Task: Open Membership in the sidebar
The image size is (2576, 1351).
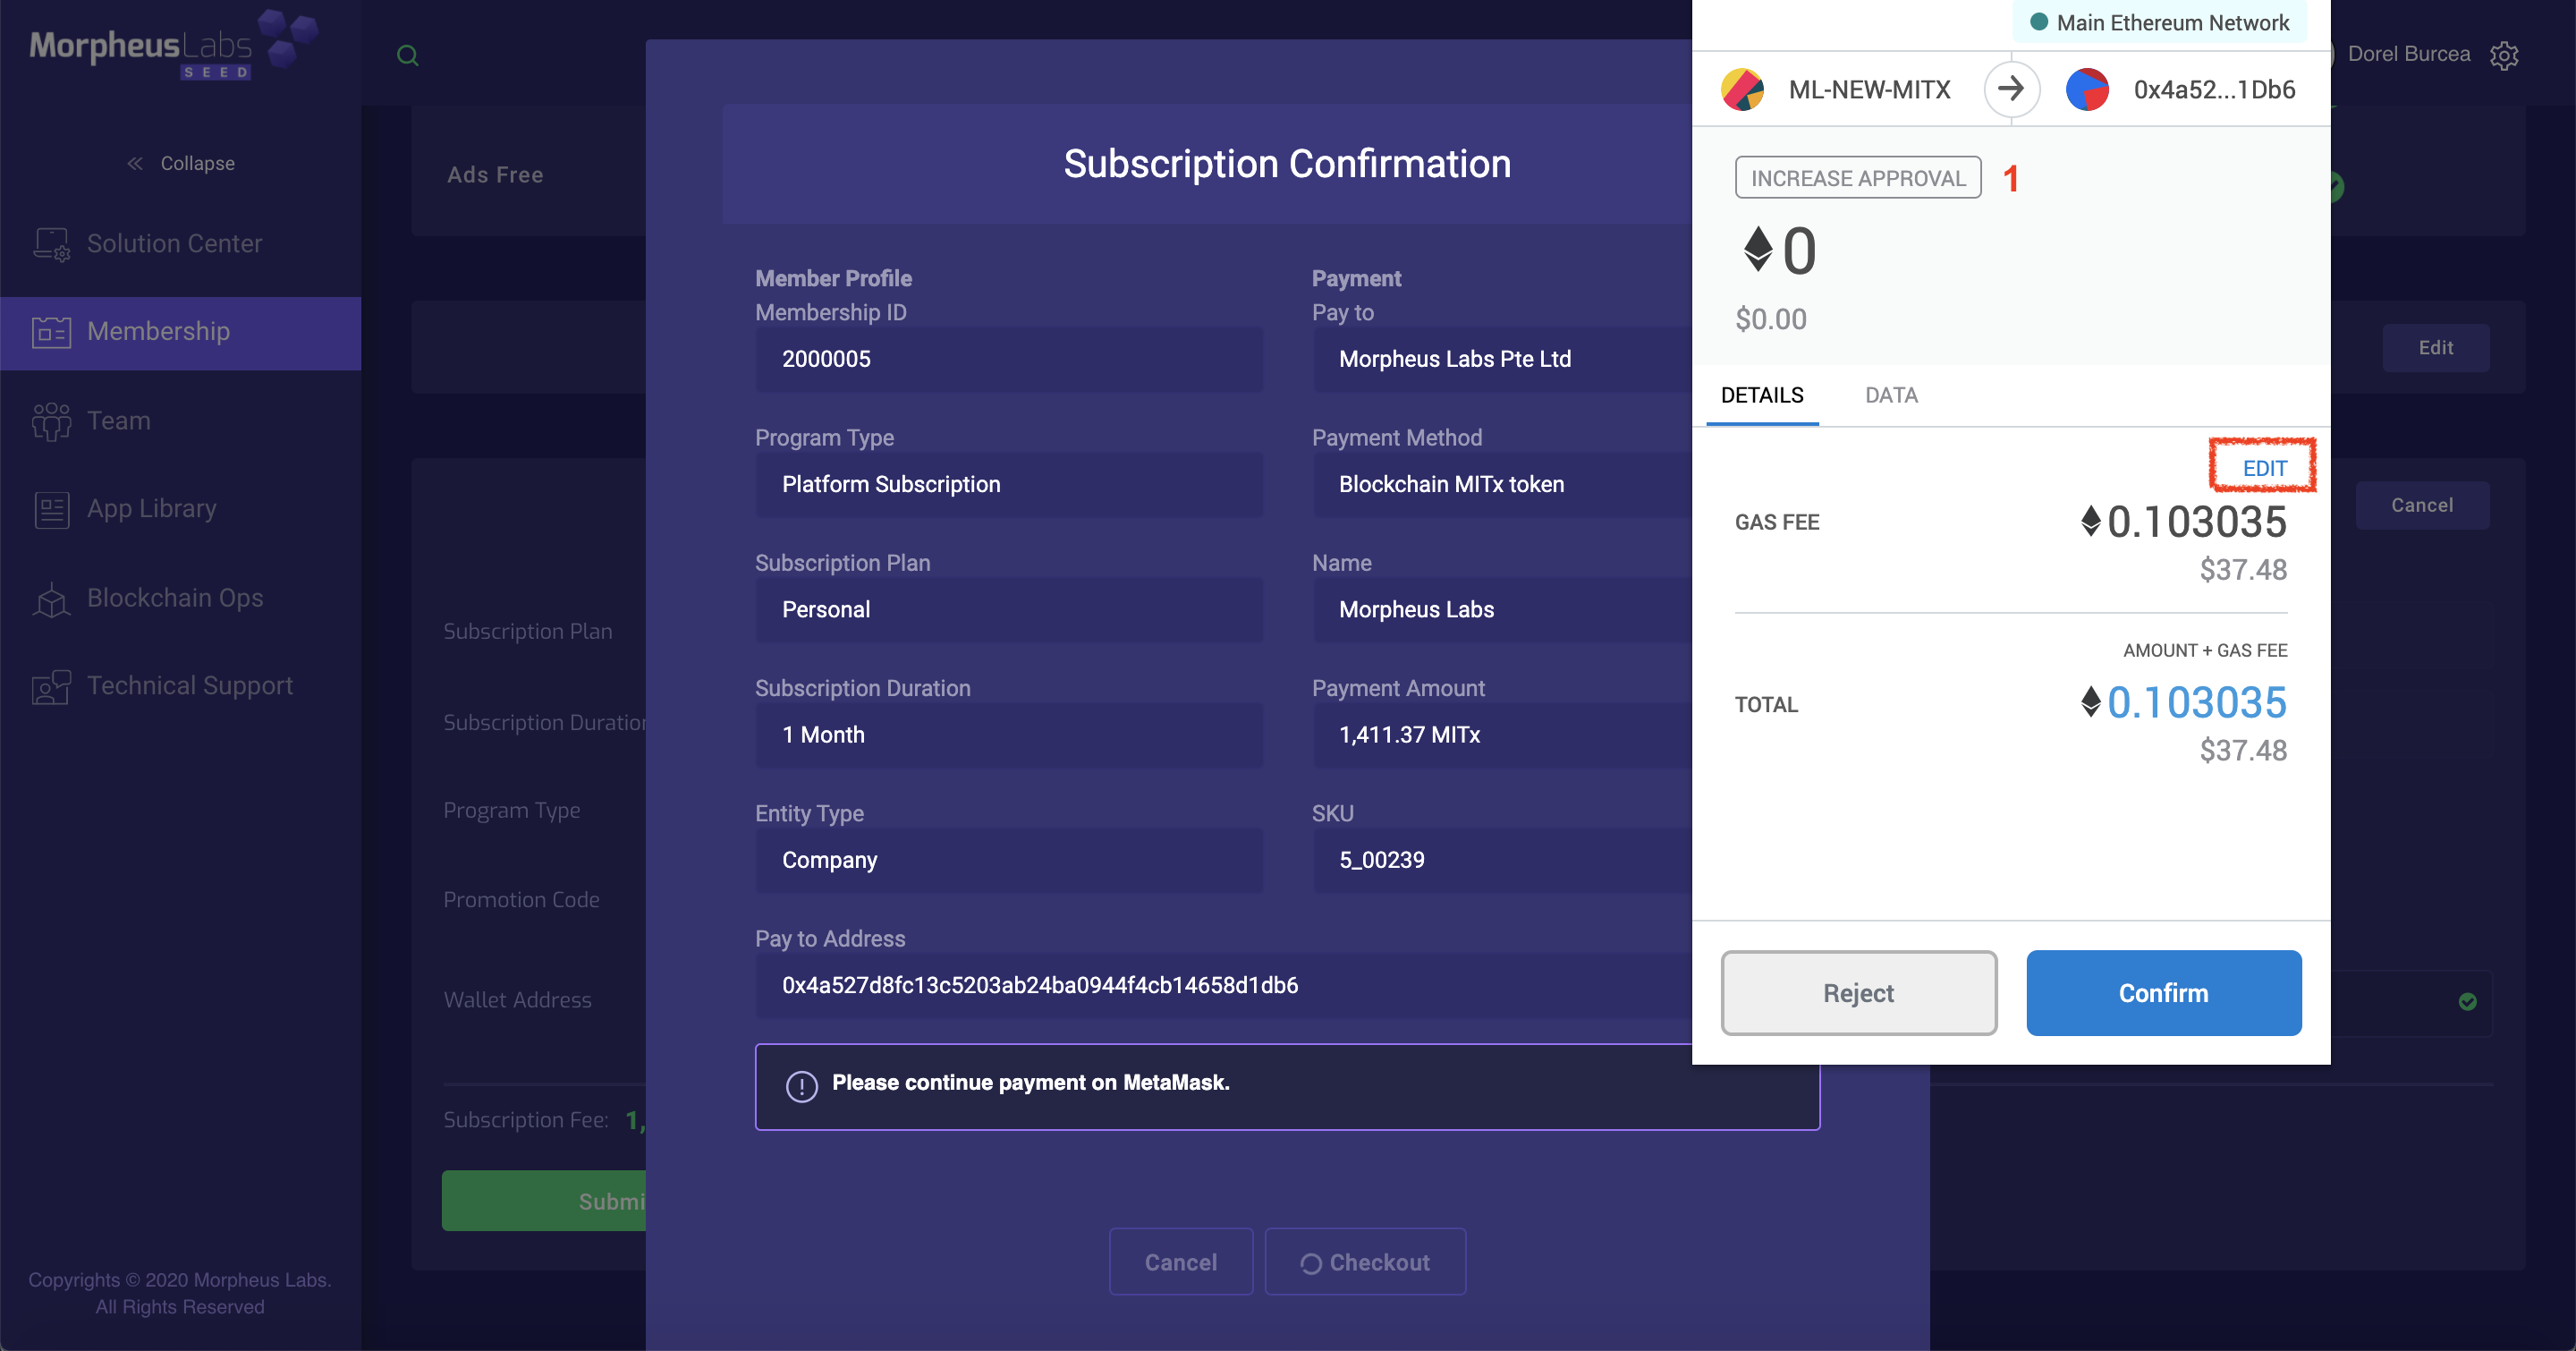Action: (158, 332)
